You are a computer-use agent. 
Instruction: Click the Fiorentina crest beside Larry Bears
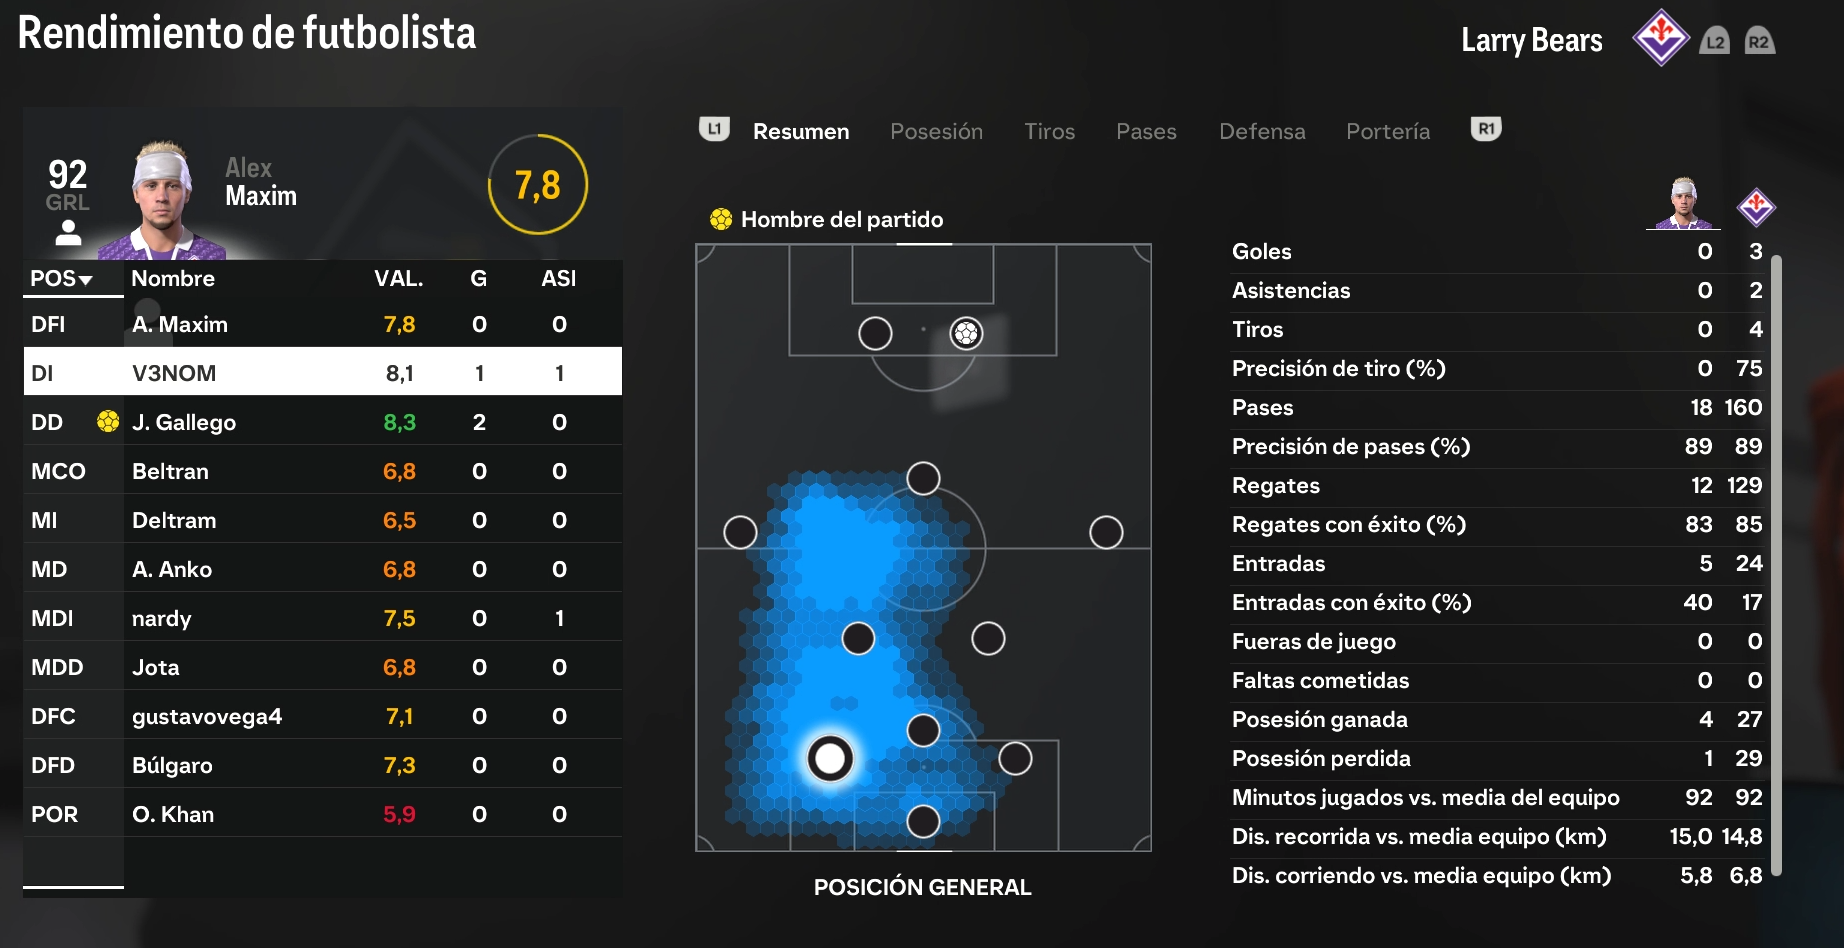(x=1661, y=38)
